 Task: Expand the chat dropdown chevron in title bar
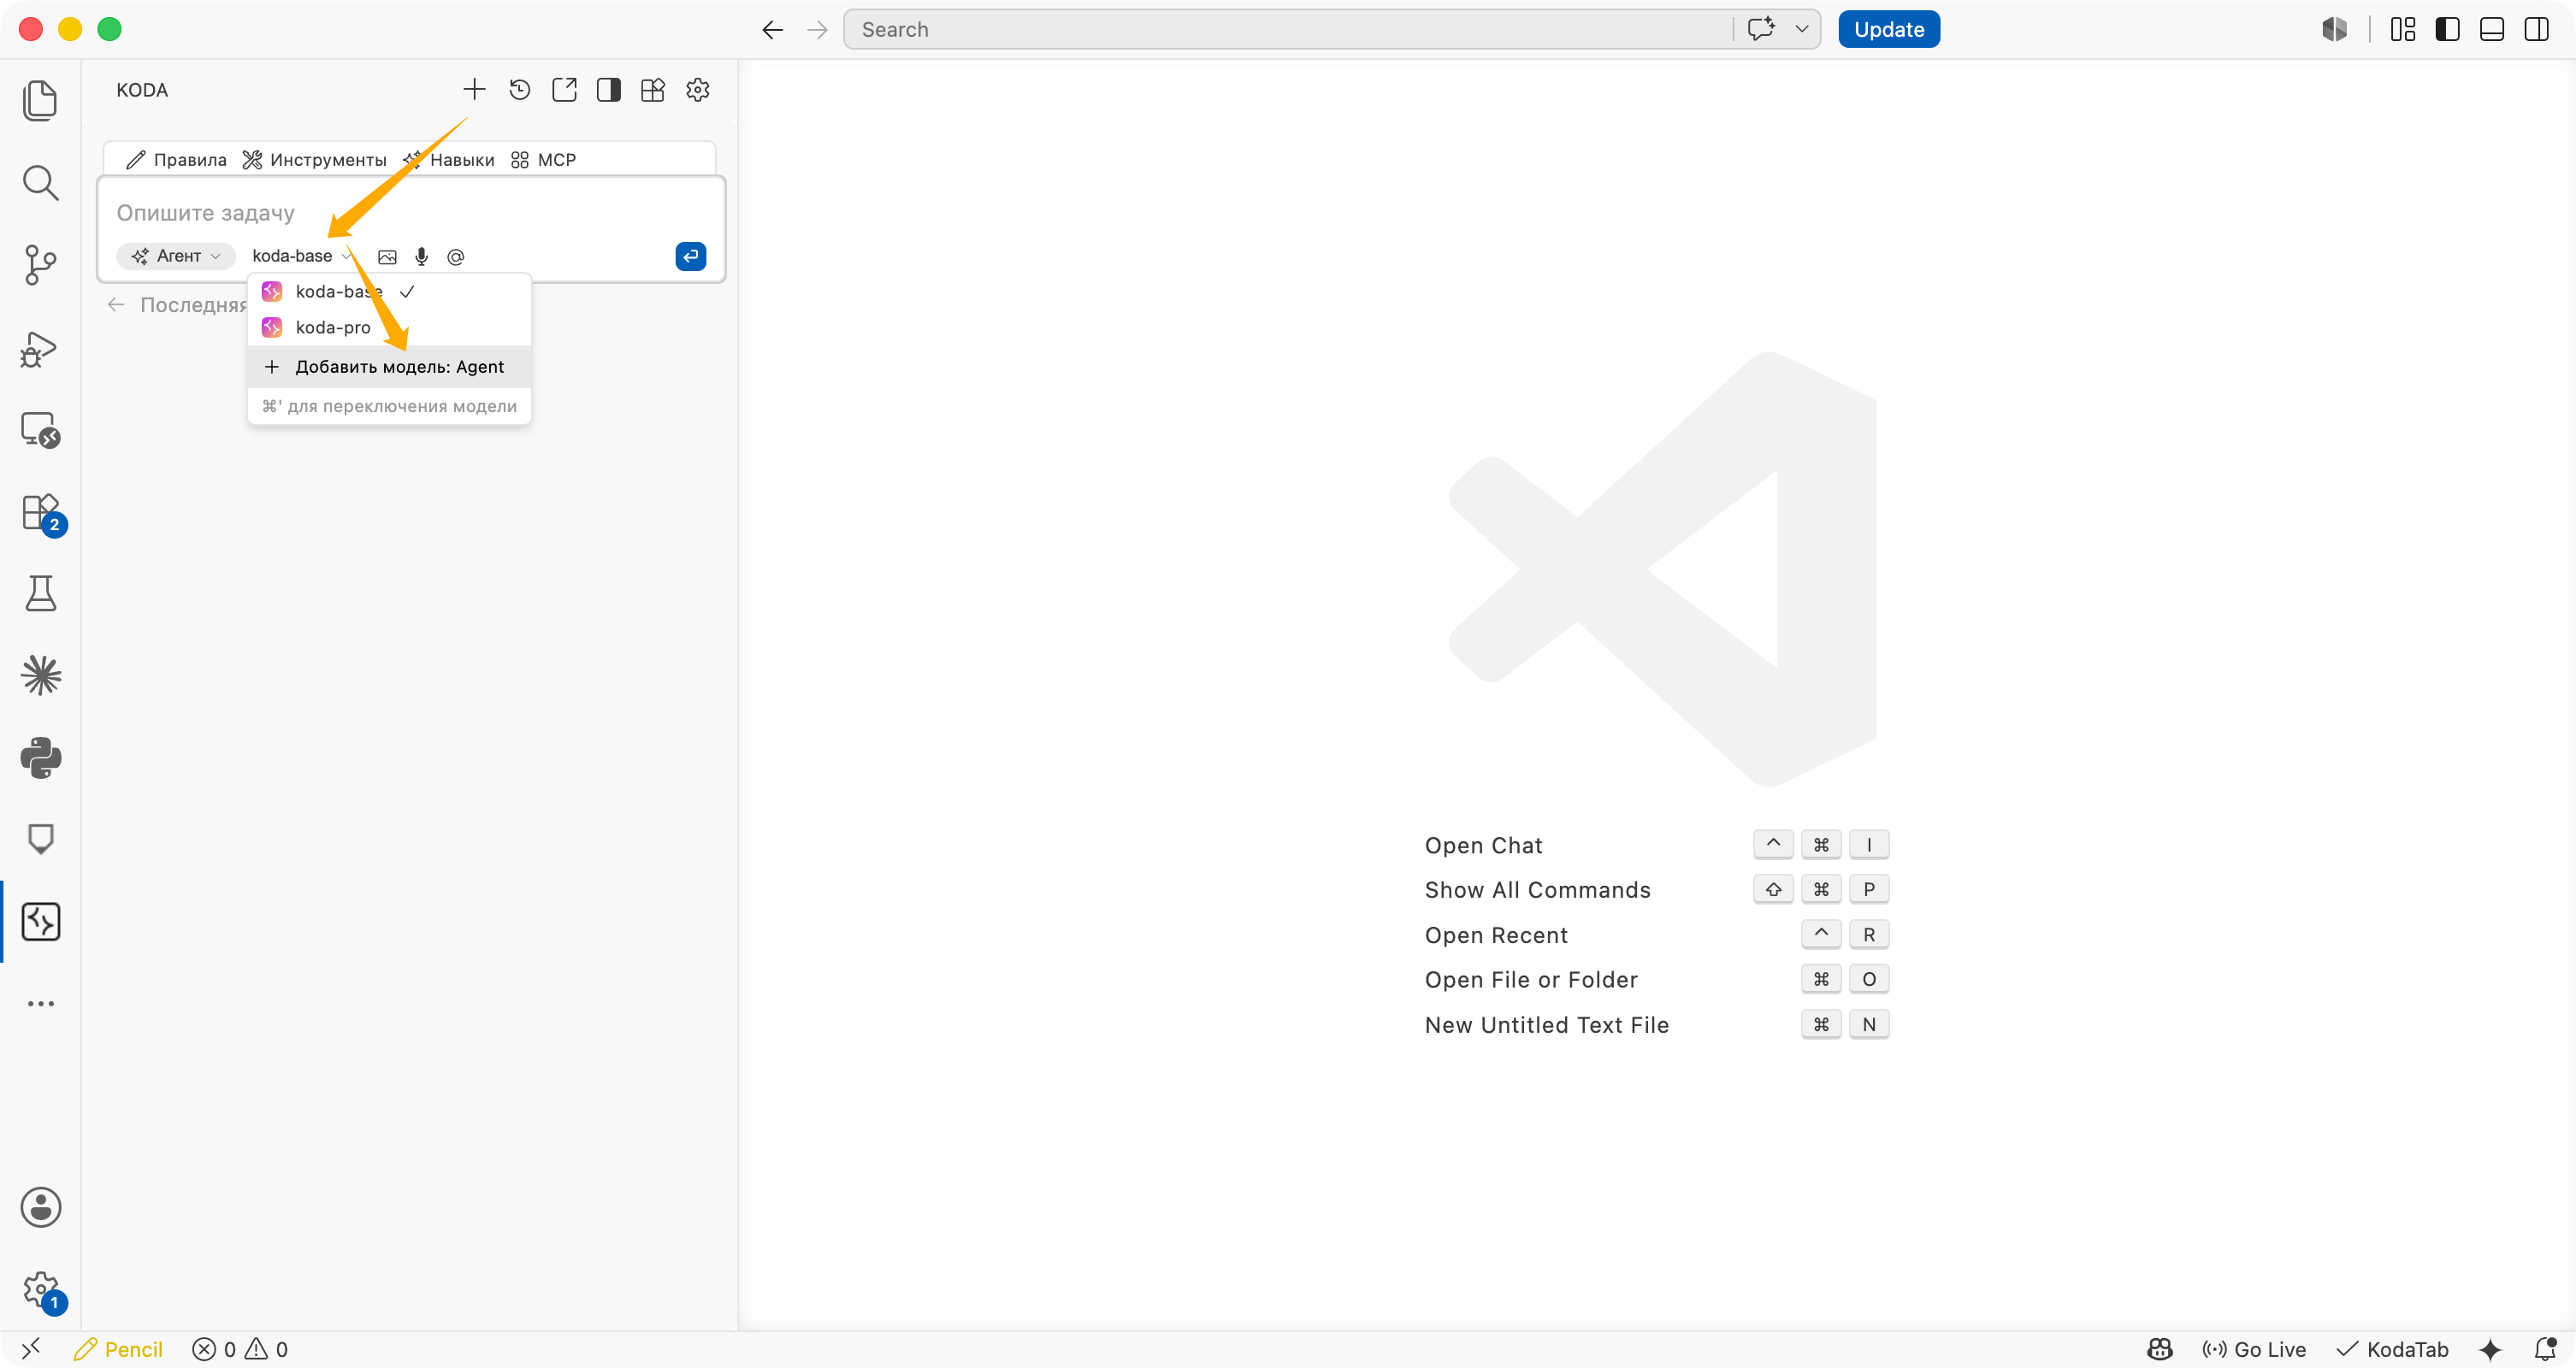point(1802,29)
